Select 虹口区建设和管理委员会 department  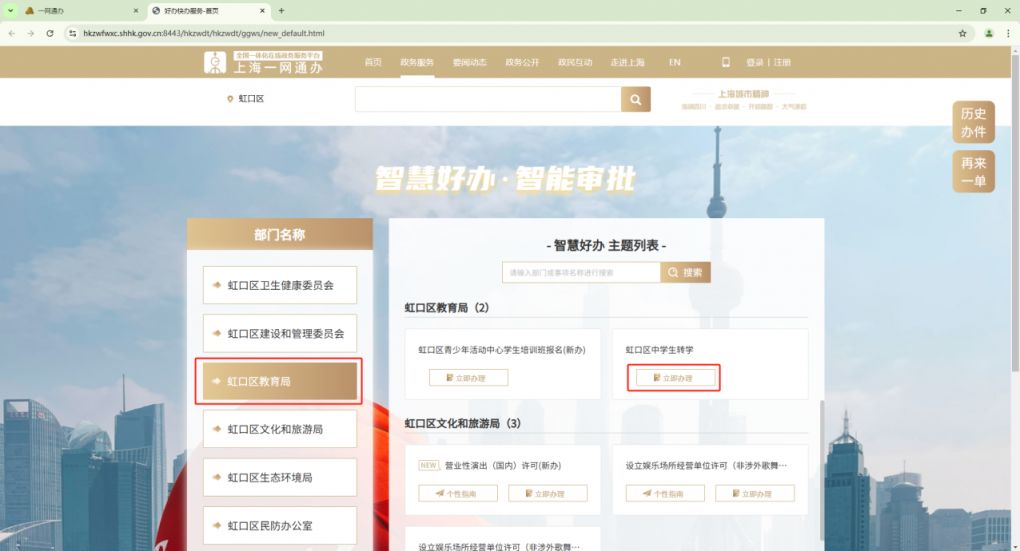click(280, 333)
